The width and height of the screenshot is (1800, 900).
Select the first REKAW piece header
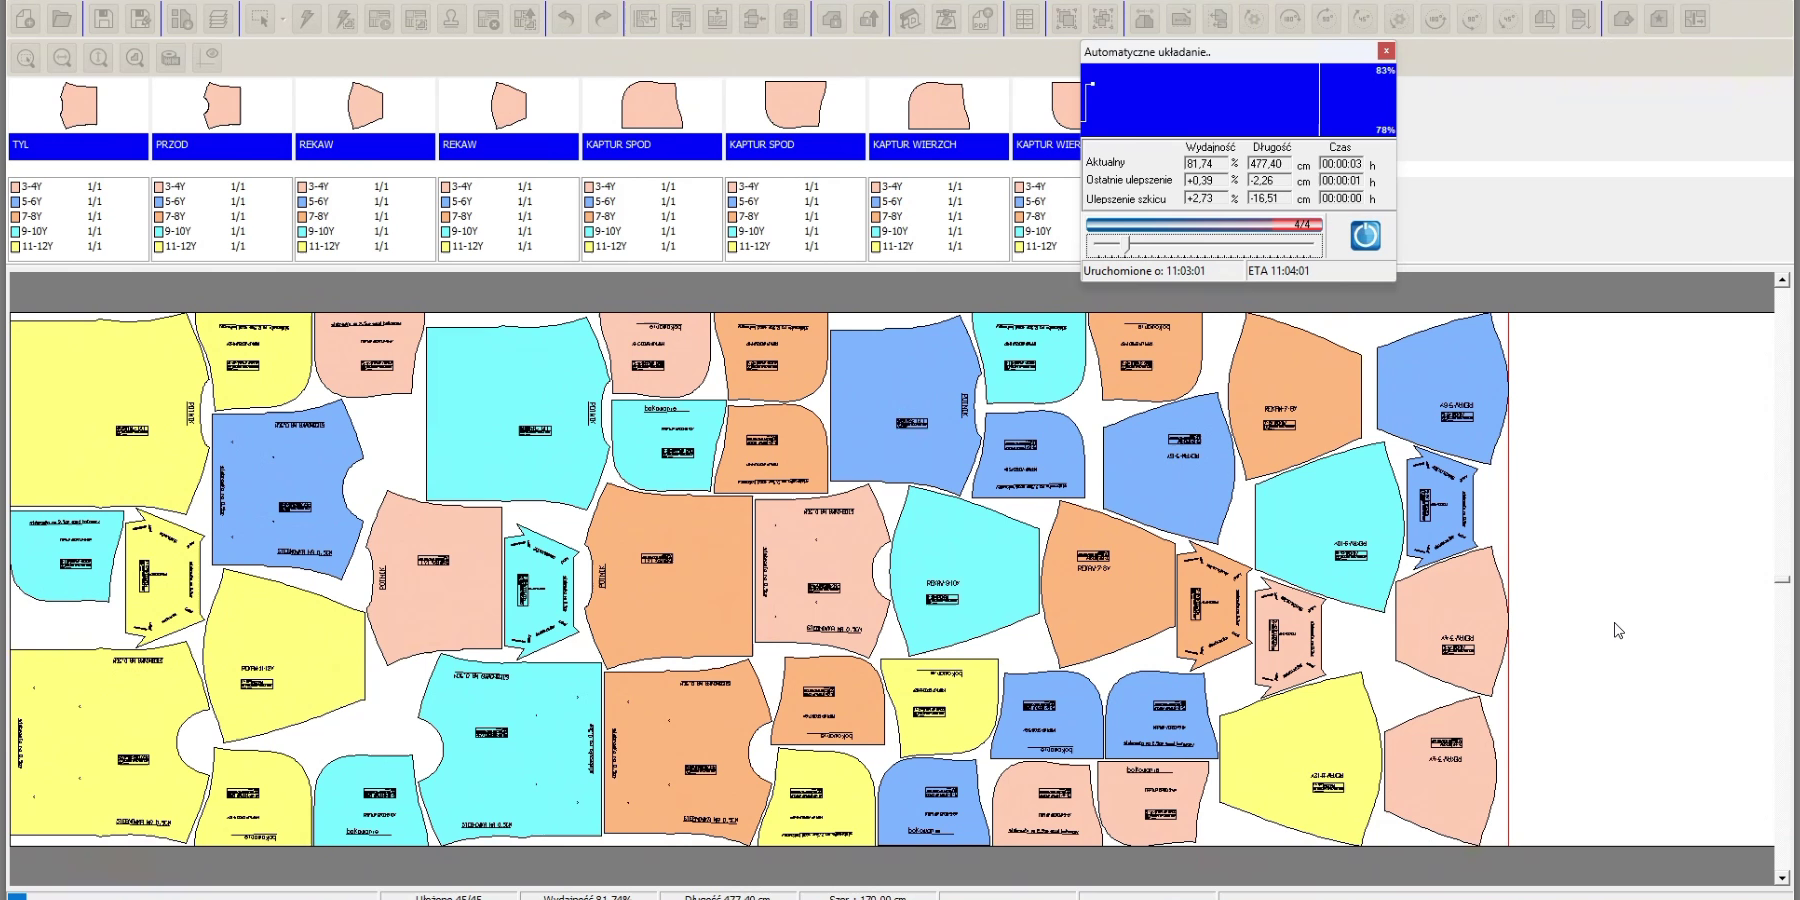365,146
